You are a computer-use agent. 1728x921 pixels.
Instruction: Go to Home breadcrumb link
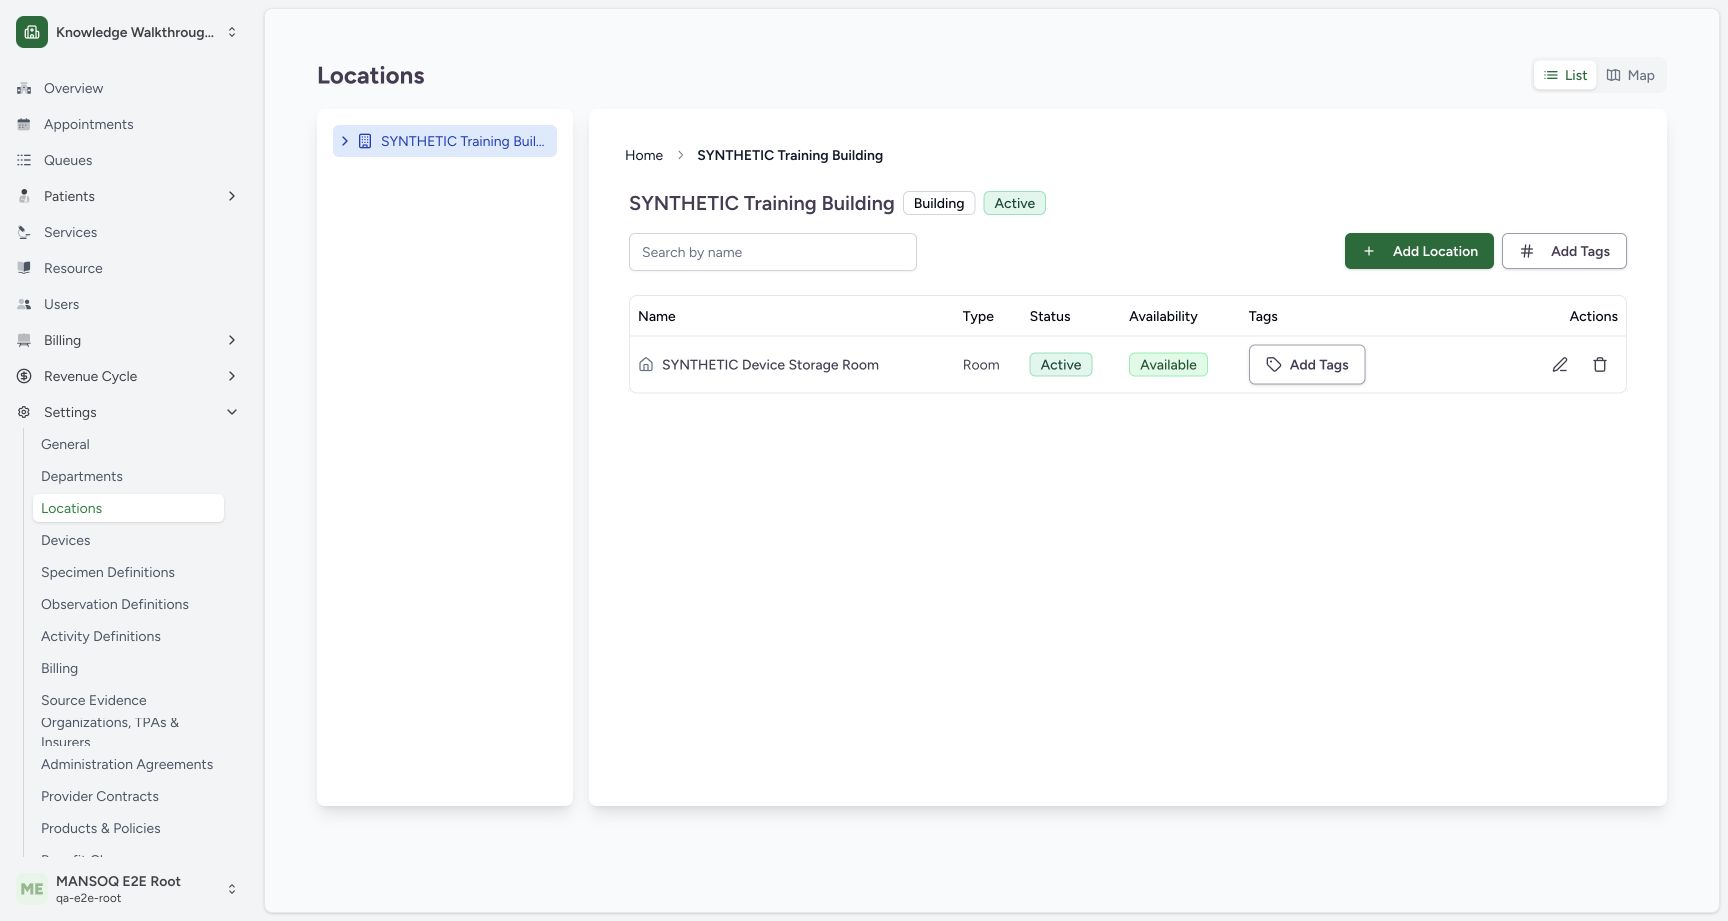click(x=644, y=155)
